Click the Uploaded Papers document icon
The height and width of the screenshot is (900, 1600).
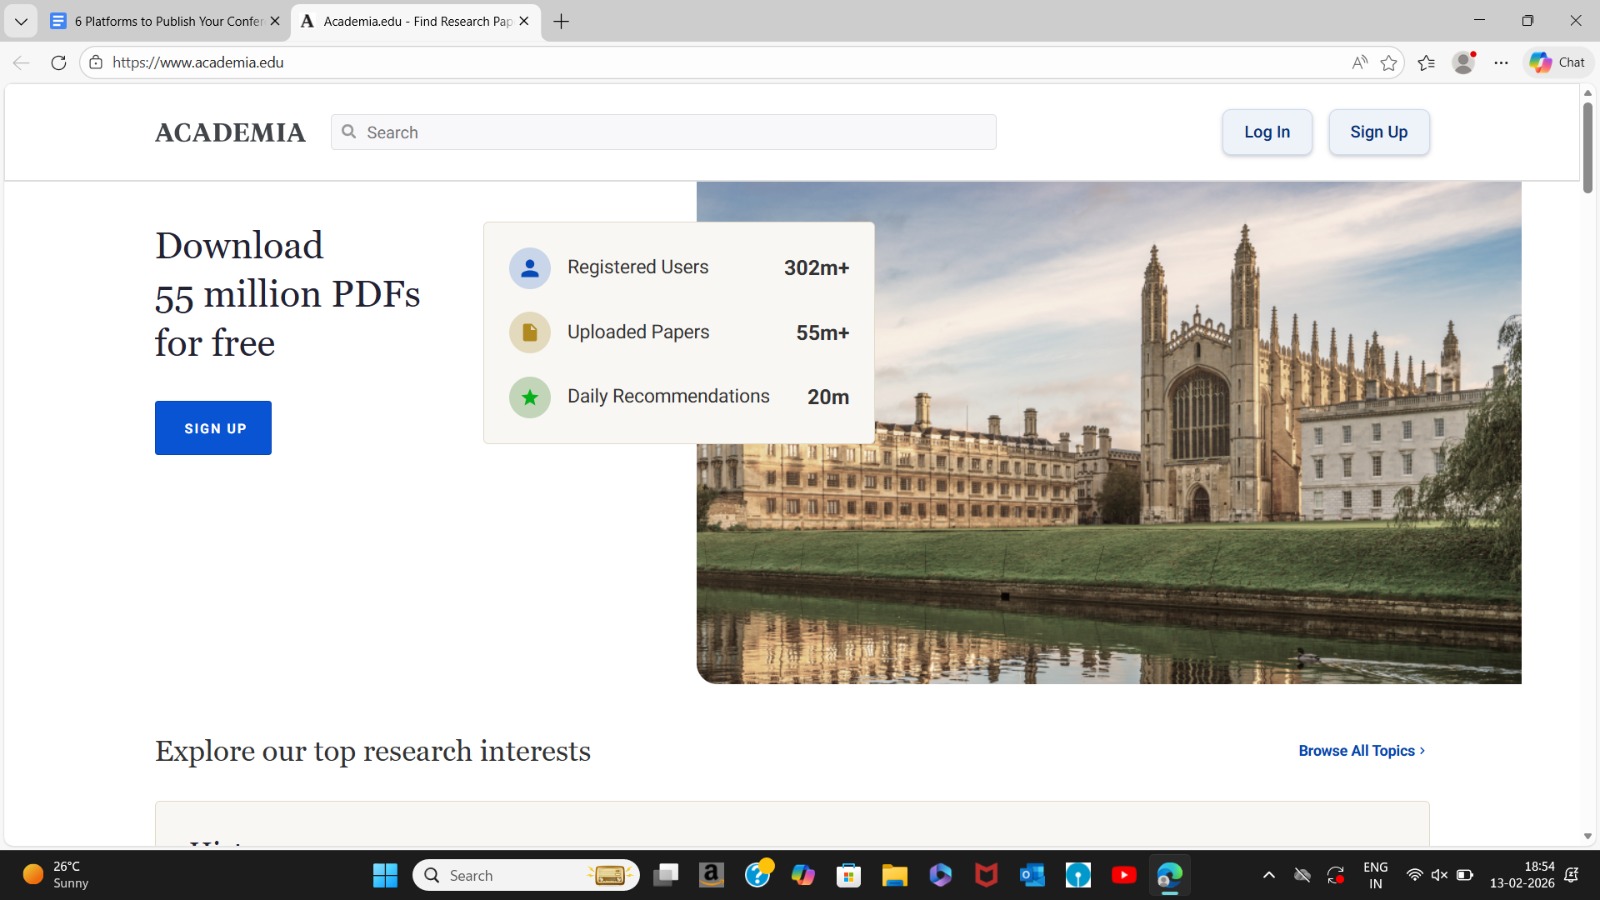[529, 332]
